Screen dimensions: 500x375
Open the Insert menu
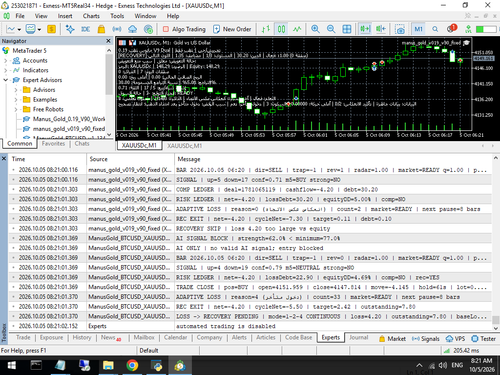tap(65, 16)
